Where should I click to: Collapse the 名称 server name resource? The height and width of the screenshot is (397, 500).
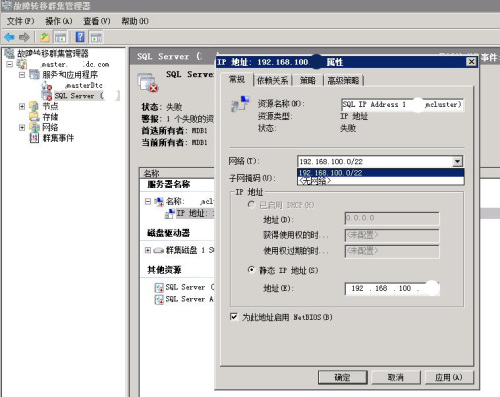(148, 201)
